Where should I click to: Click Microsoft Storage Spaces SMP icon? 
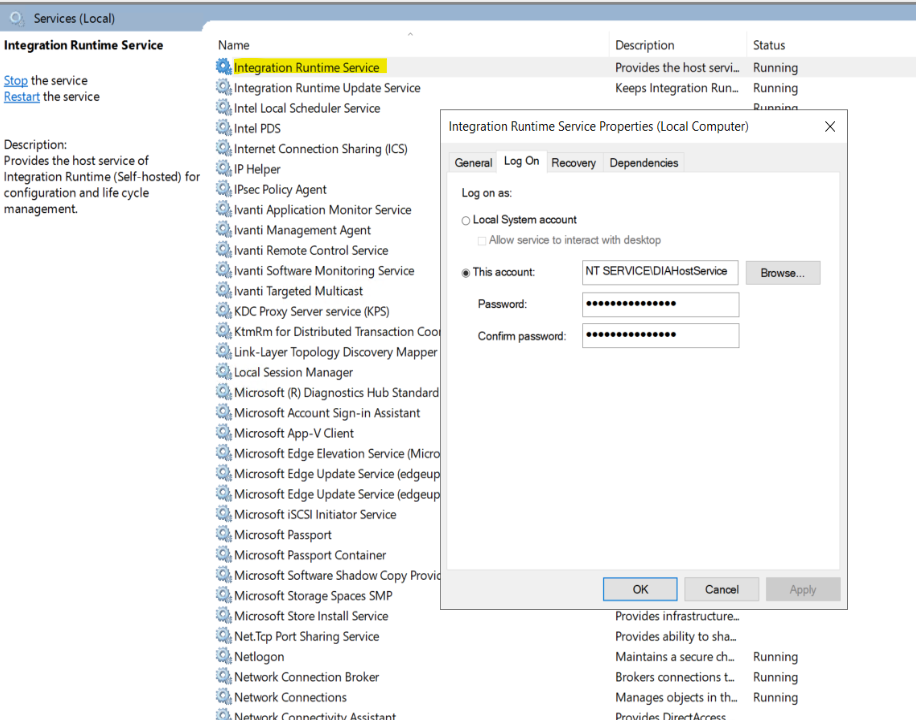(224, 595)
